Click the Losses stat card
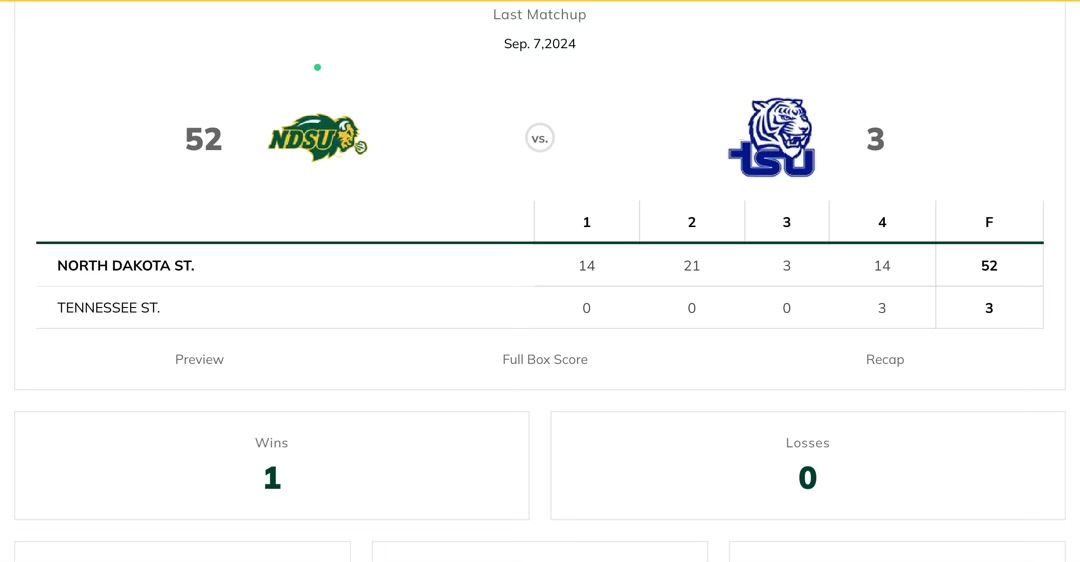The width and height of the screenshot is (1080, 562). tap(808, 466)
